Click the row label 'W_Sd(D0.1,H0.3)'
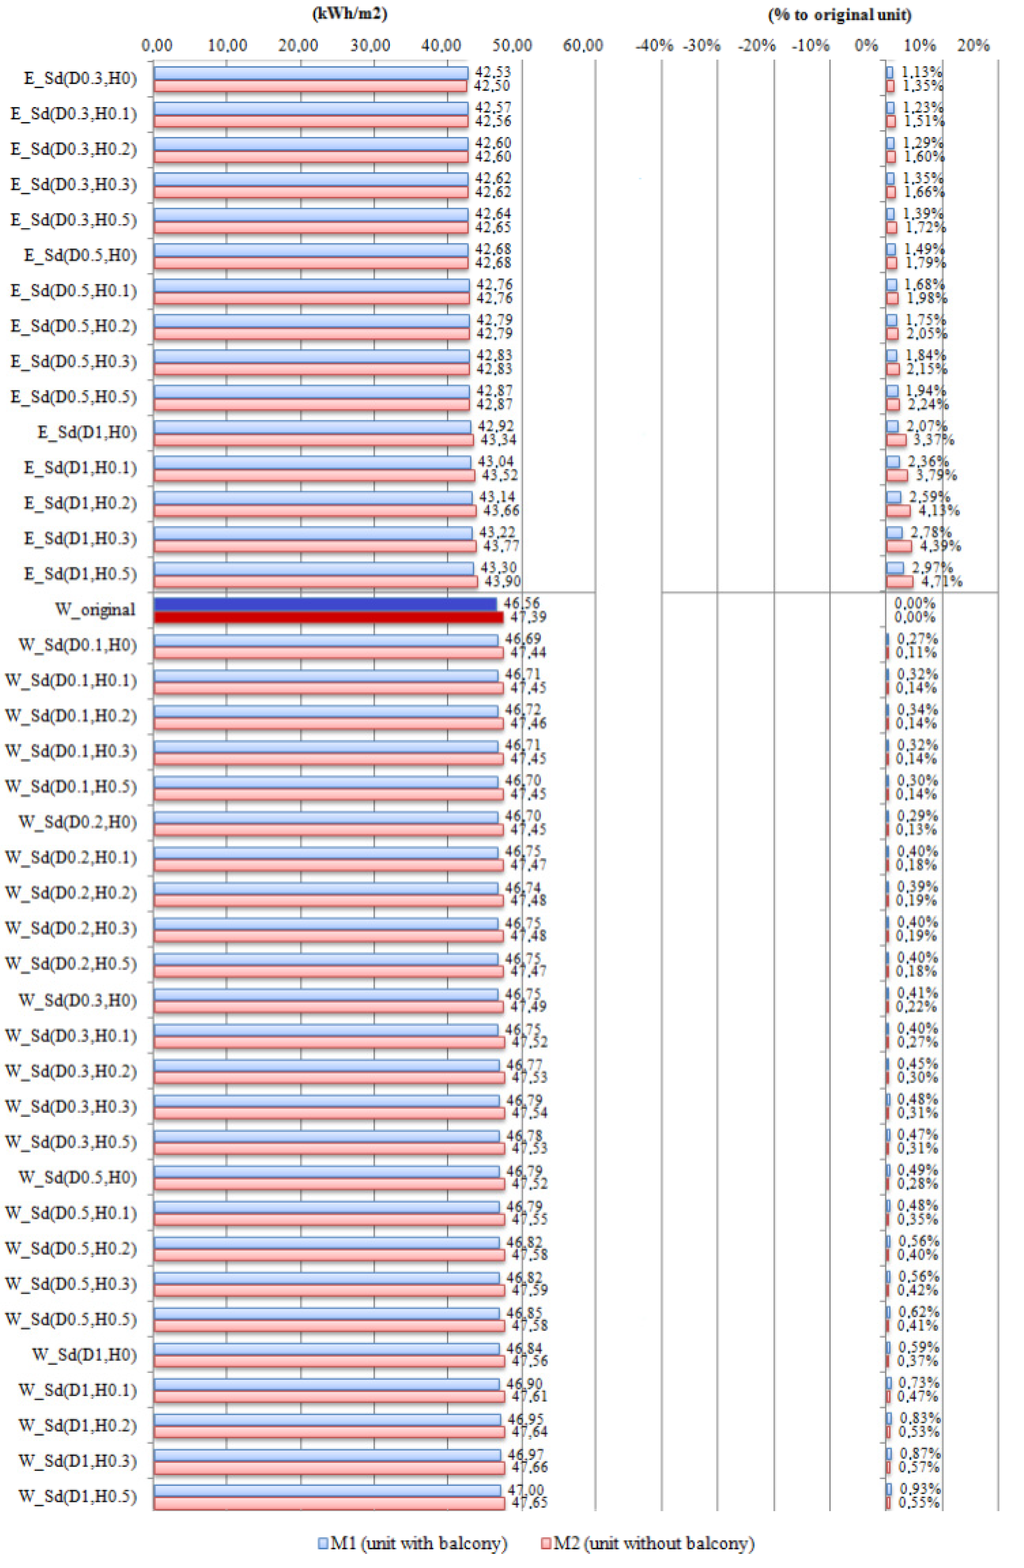 click(x=71, y=751)
